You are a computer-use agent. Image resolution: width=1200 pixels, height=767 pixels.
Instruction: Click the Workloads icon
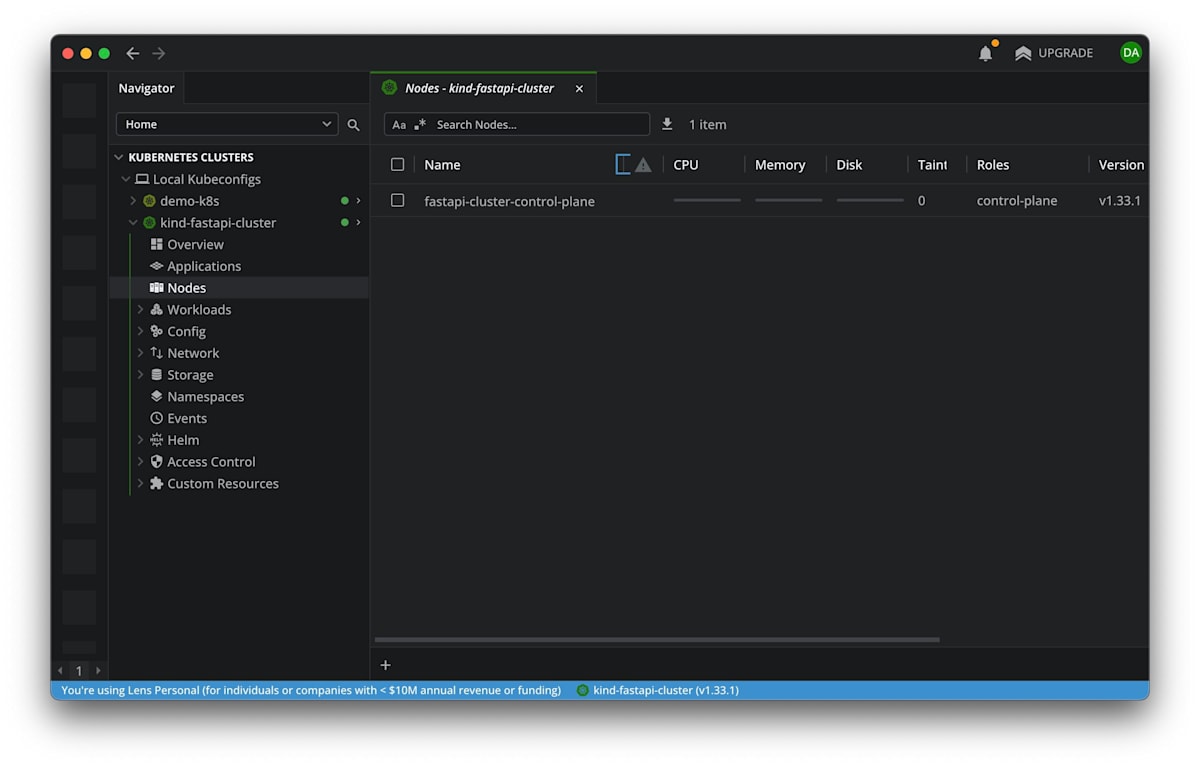point(156,309)
